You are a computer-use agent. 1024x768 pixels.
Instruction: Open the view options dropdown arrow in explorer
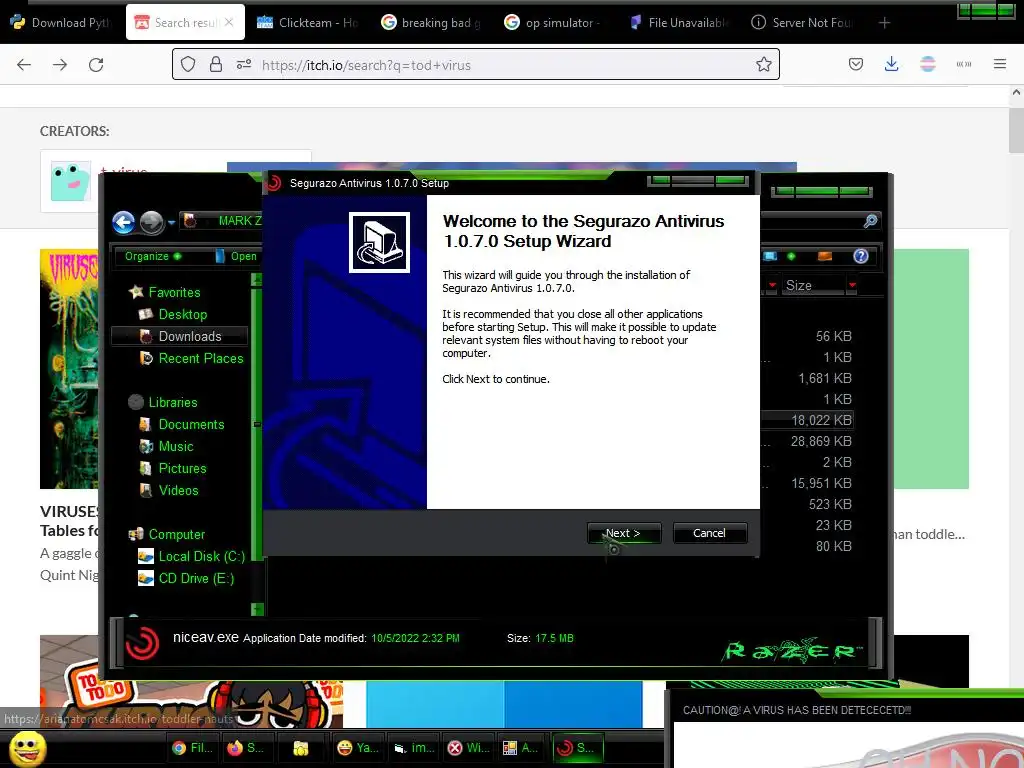pyautogui.click(x=791, y=256)
